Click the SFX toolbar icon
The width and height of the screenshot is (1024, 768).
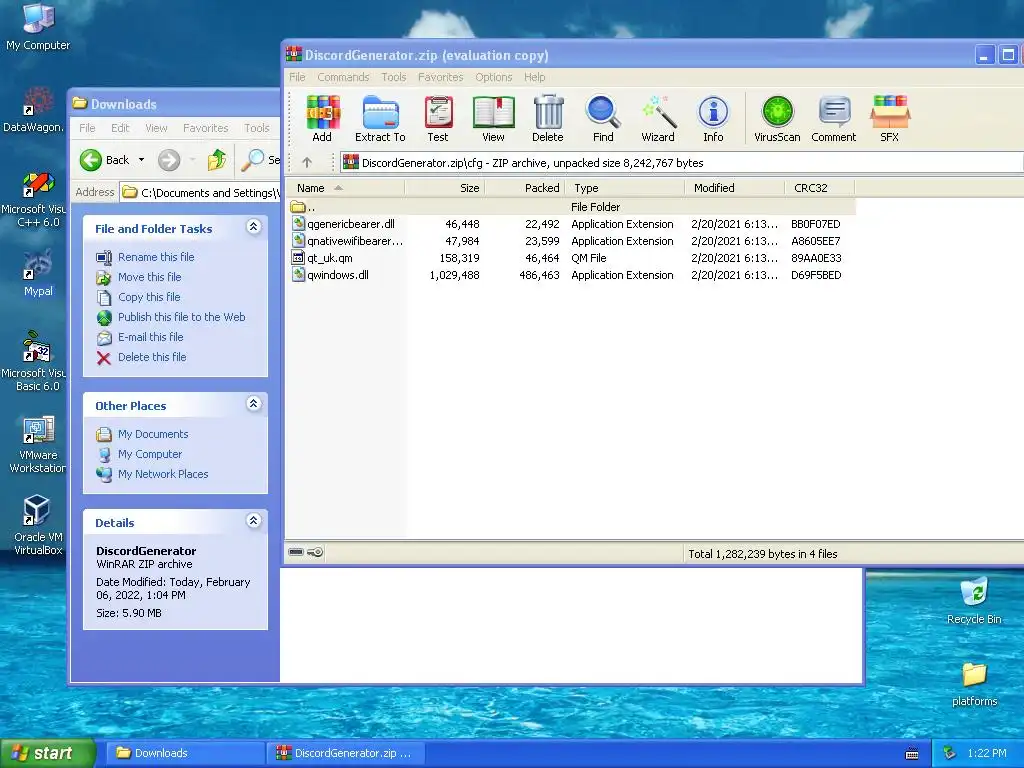click(889, 119)
